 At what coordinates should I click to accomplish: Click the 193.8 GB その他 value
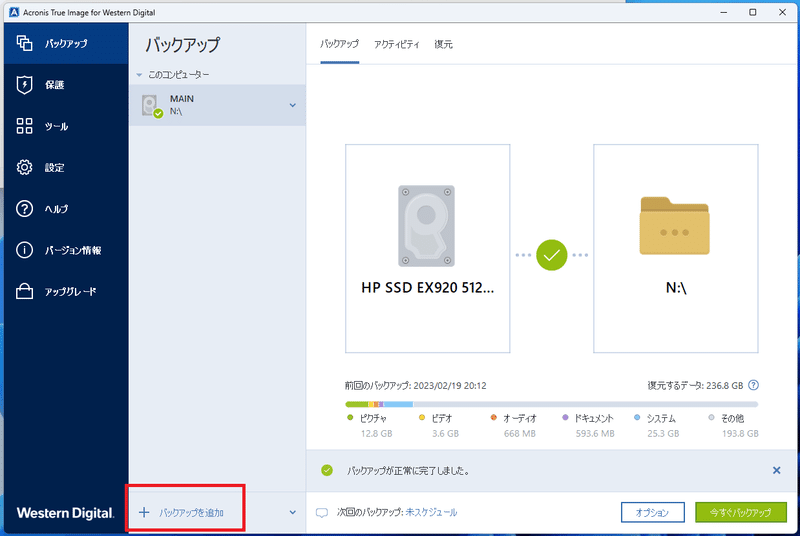tap(740, 433)
